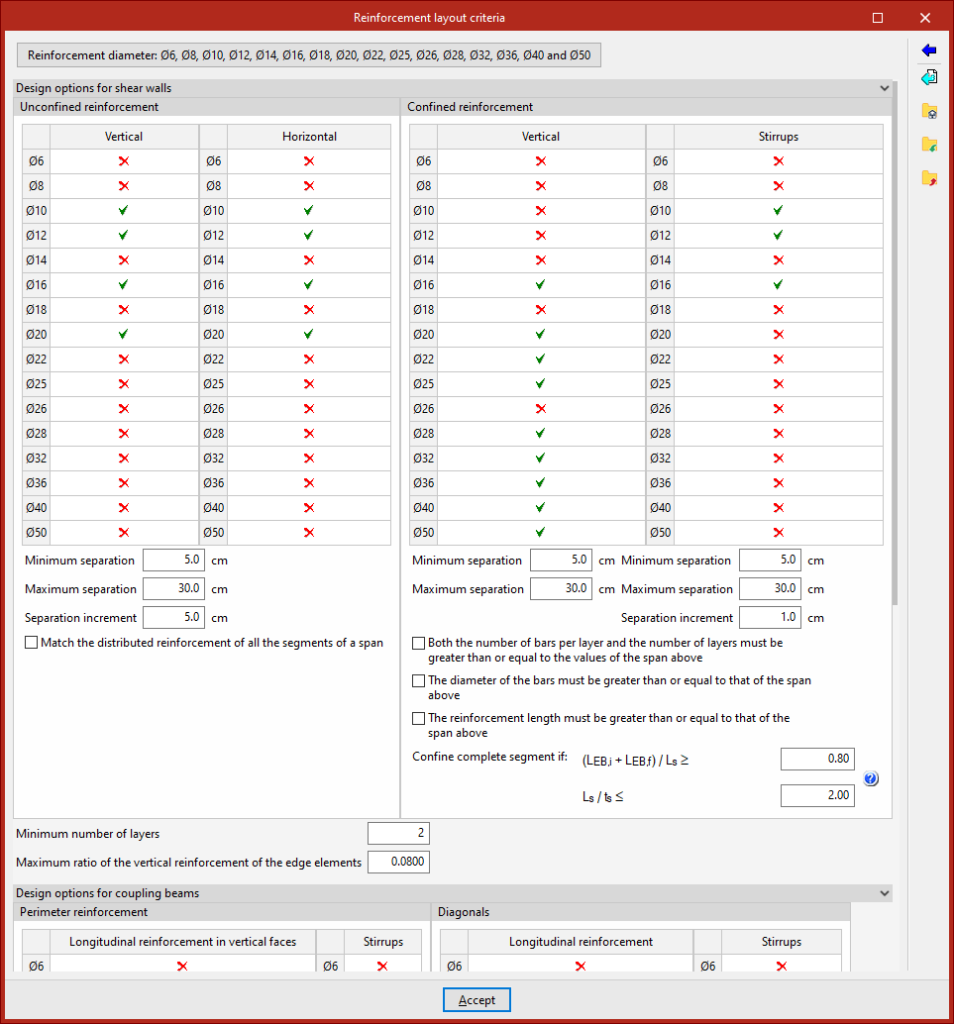Image resolution: width=954 pixels, height=1024 pixels.
Task: Click the cyan arrow document icon
Action: pos(929,78)
